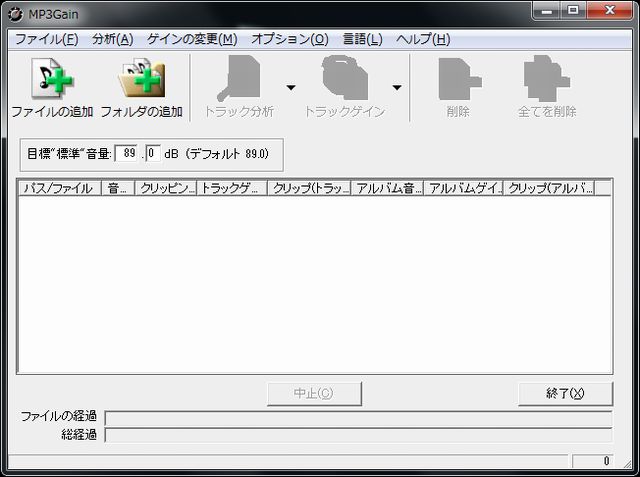Focus the target volume field showing 89
The image size is (640, 477).
[127, 153]
